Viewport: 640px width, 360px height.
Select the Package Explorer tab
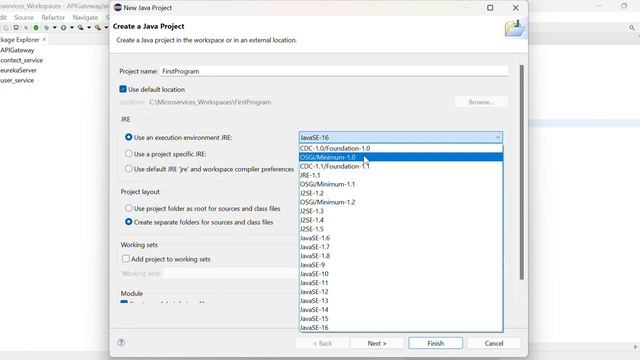(x=20, y=40)
